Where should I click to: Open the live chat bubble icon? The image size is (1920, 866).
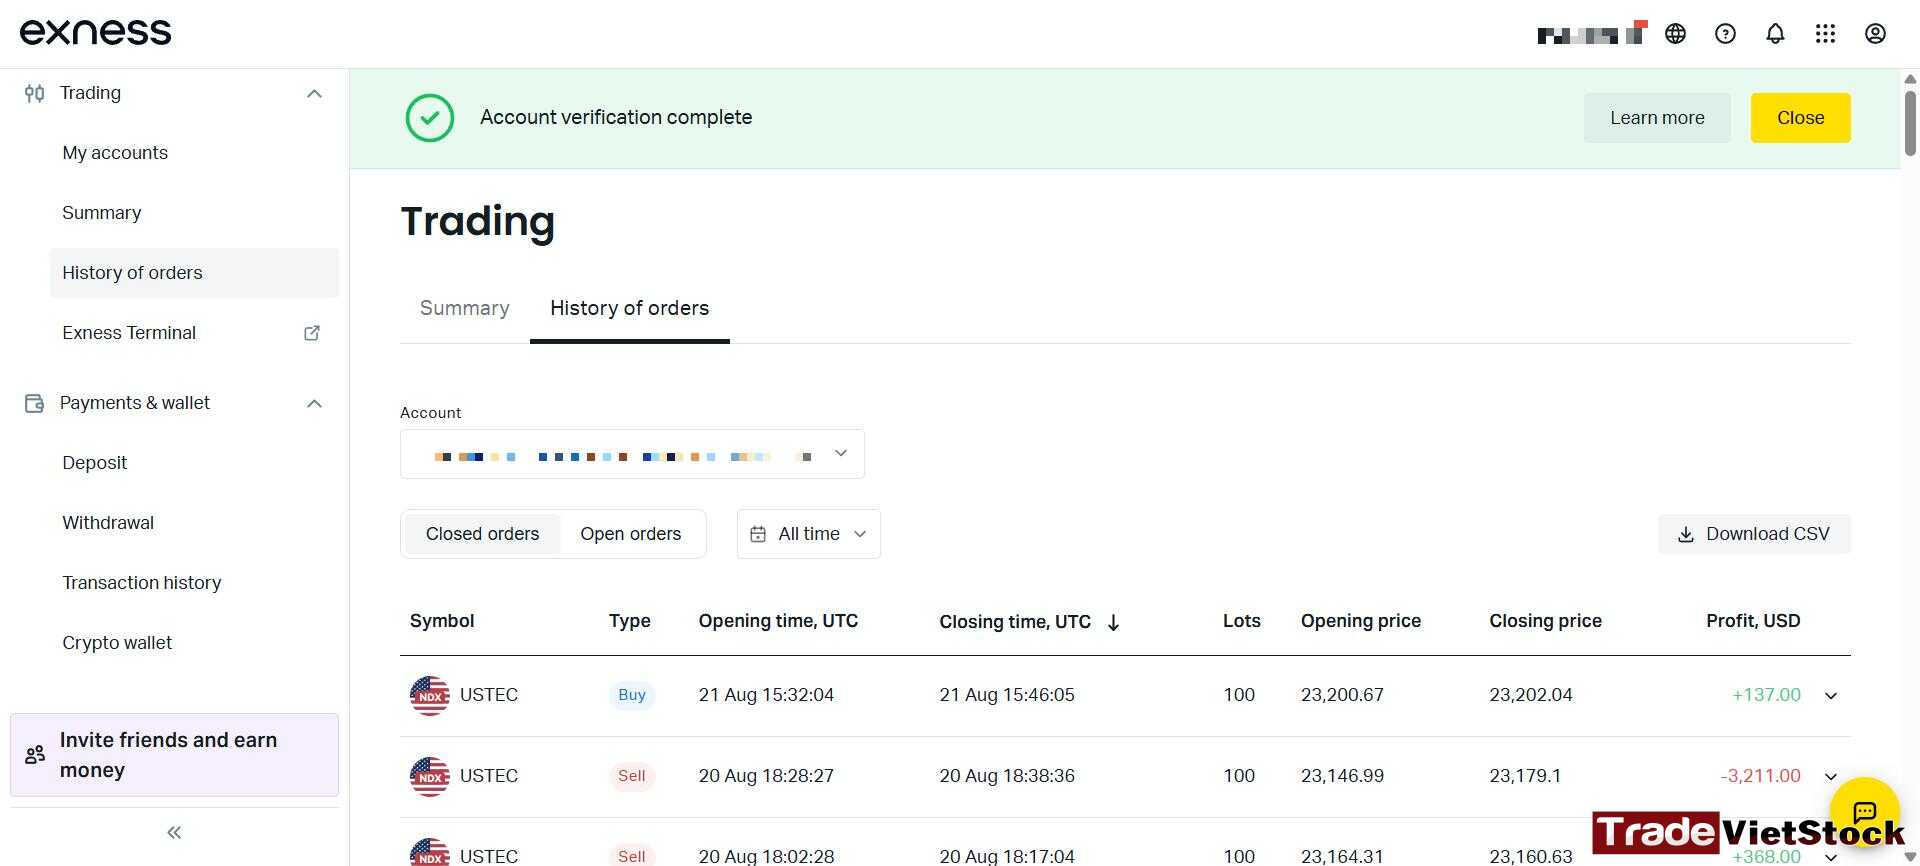tap(1864, 811)
